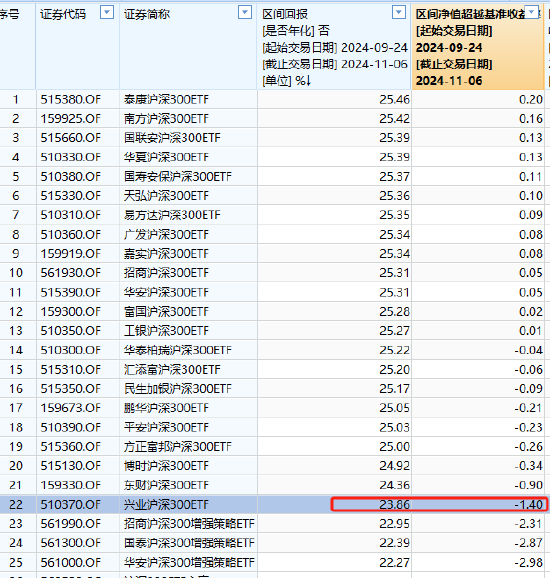
Task: Select code cell 159925.OF
Action: click(70, 119)
